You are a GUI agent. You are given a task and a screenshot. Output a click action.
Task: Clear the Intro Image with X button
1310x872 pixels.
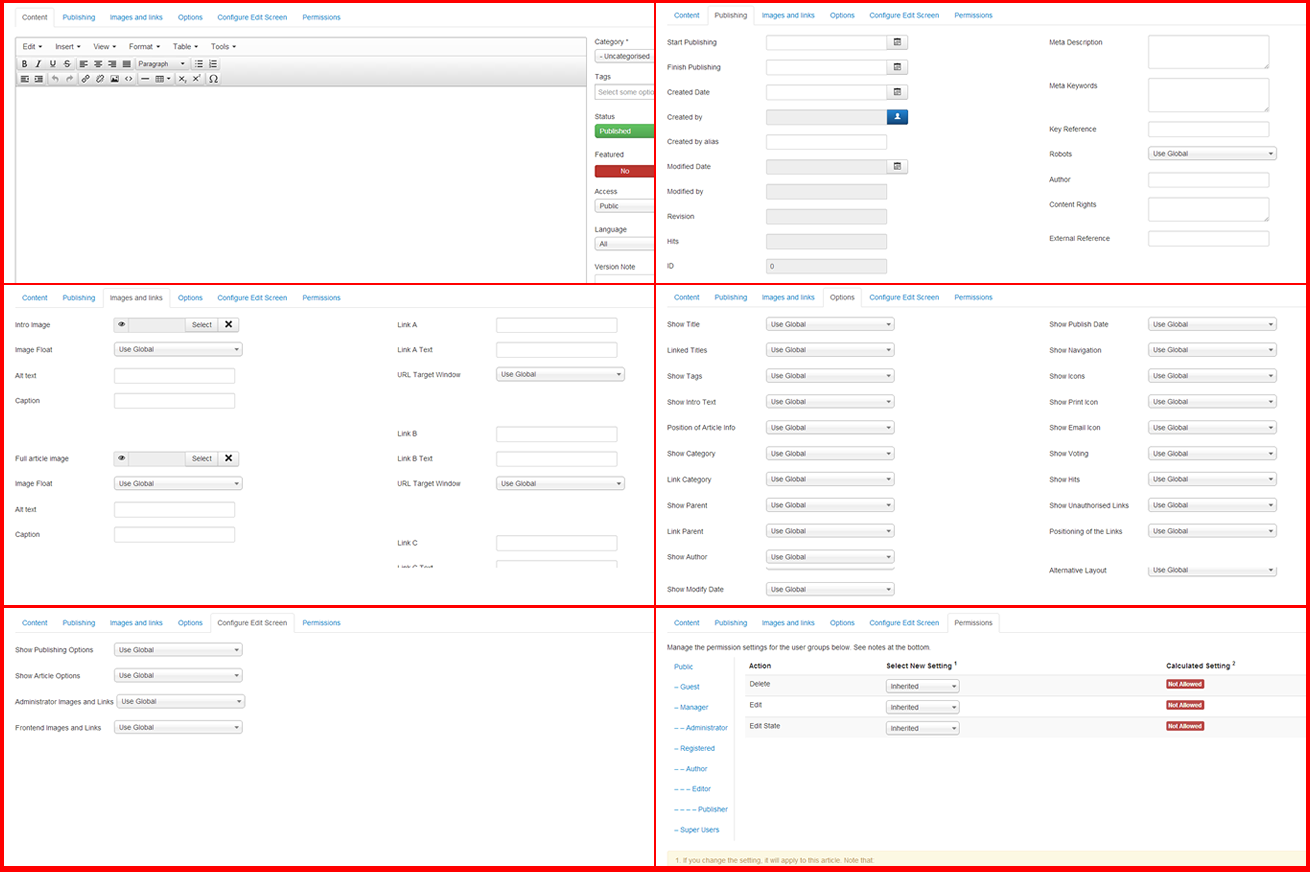point(228,325)
